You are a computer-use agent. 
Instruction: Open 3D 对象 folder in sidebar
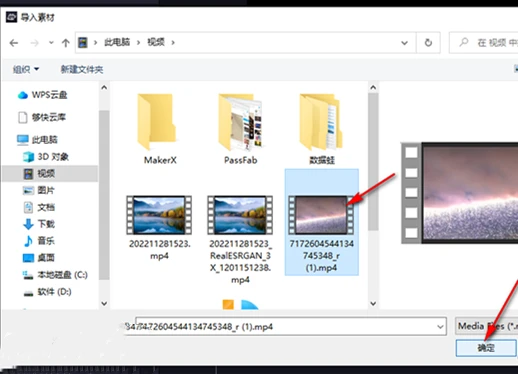(53, 157)
